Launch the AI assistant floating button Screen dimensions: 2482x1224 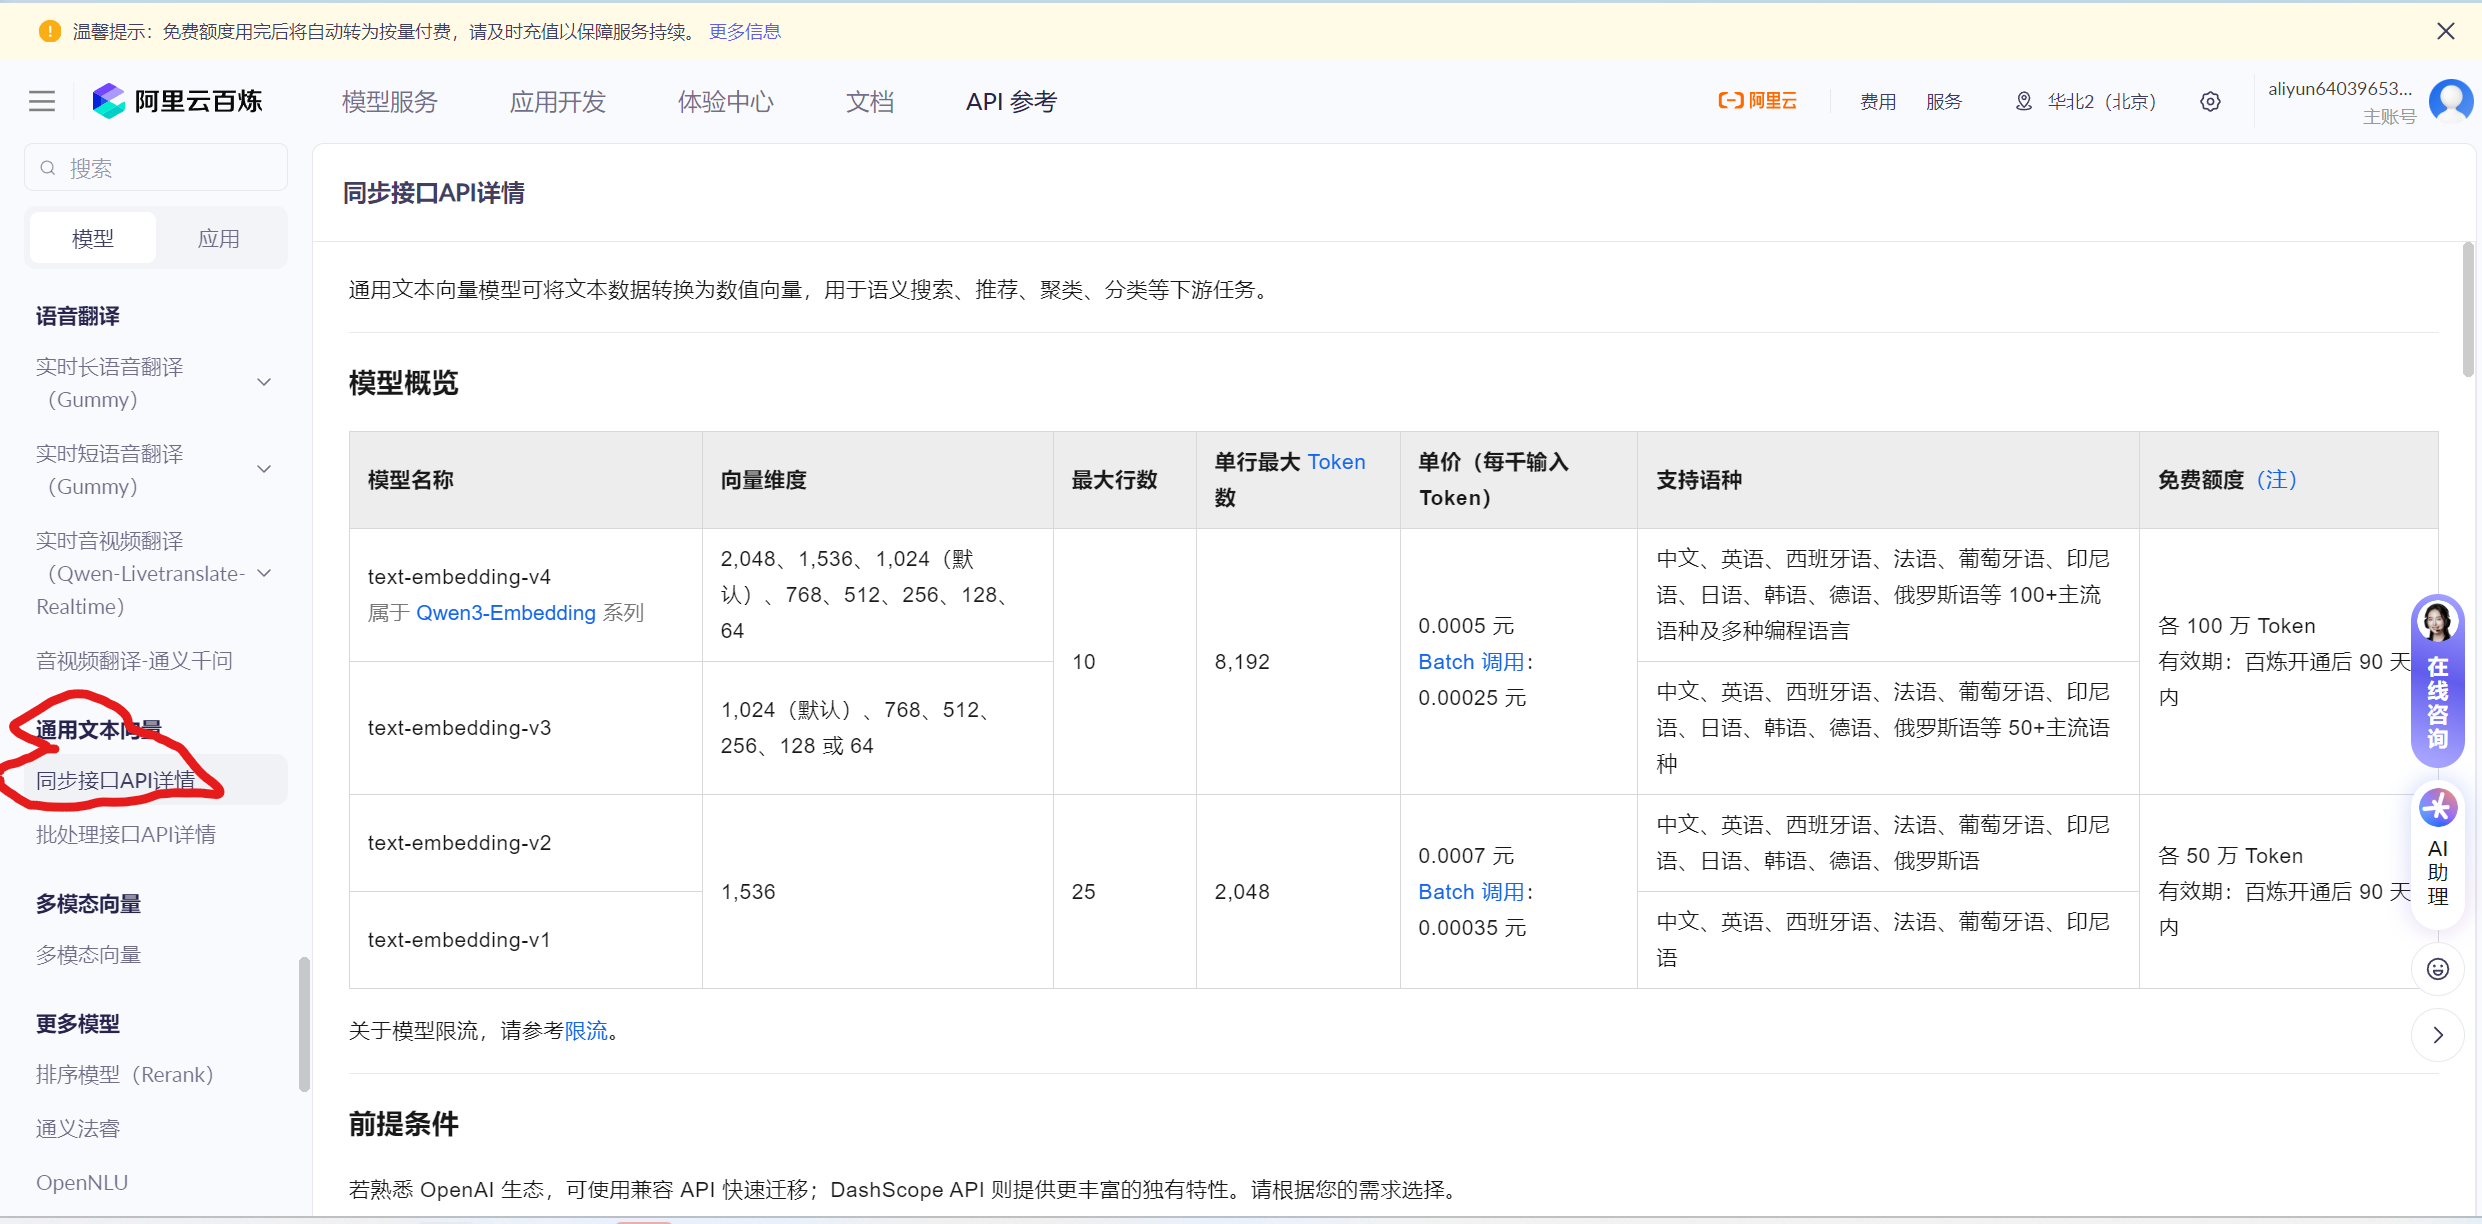coord(2437,846)
